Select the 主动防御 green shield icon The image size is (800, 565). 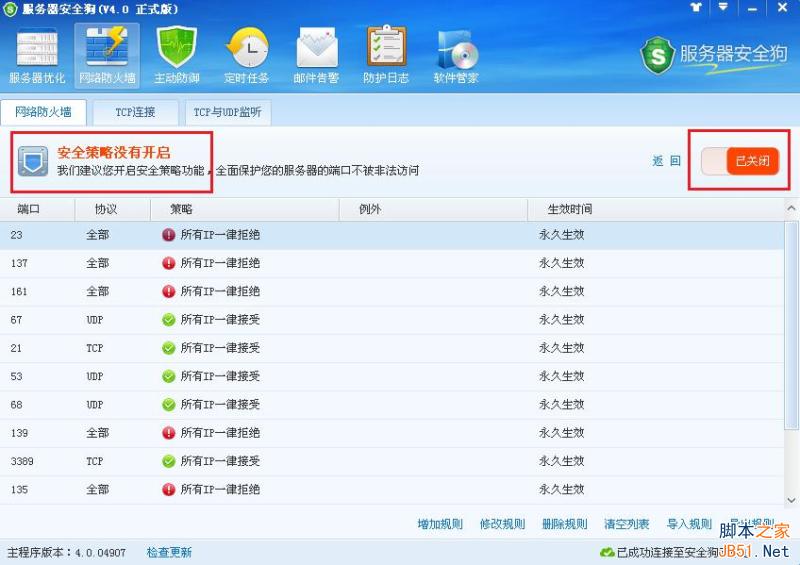pyautogui.click(x=177, y=55)
